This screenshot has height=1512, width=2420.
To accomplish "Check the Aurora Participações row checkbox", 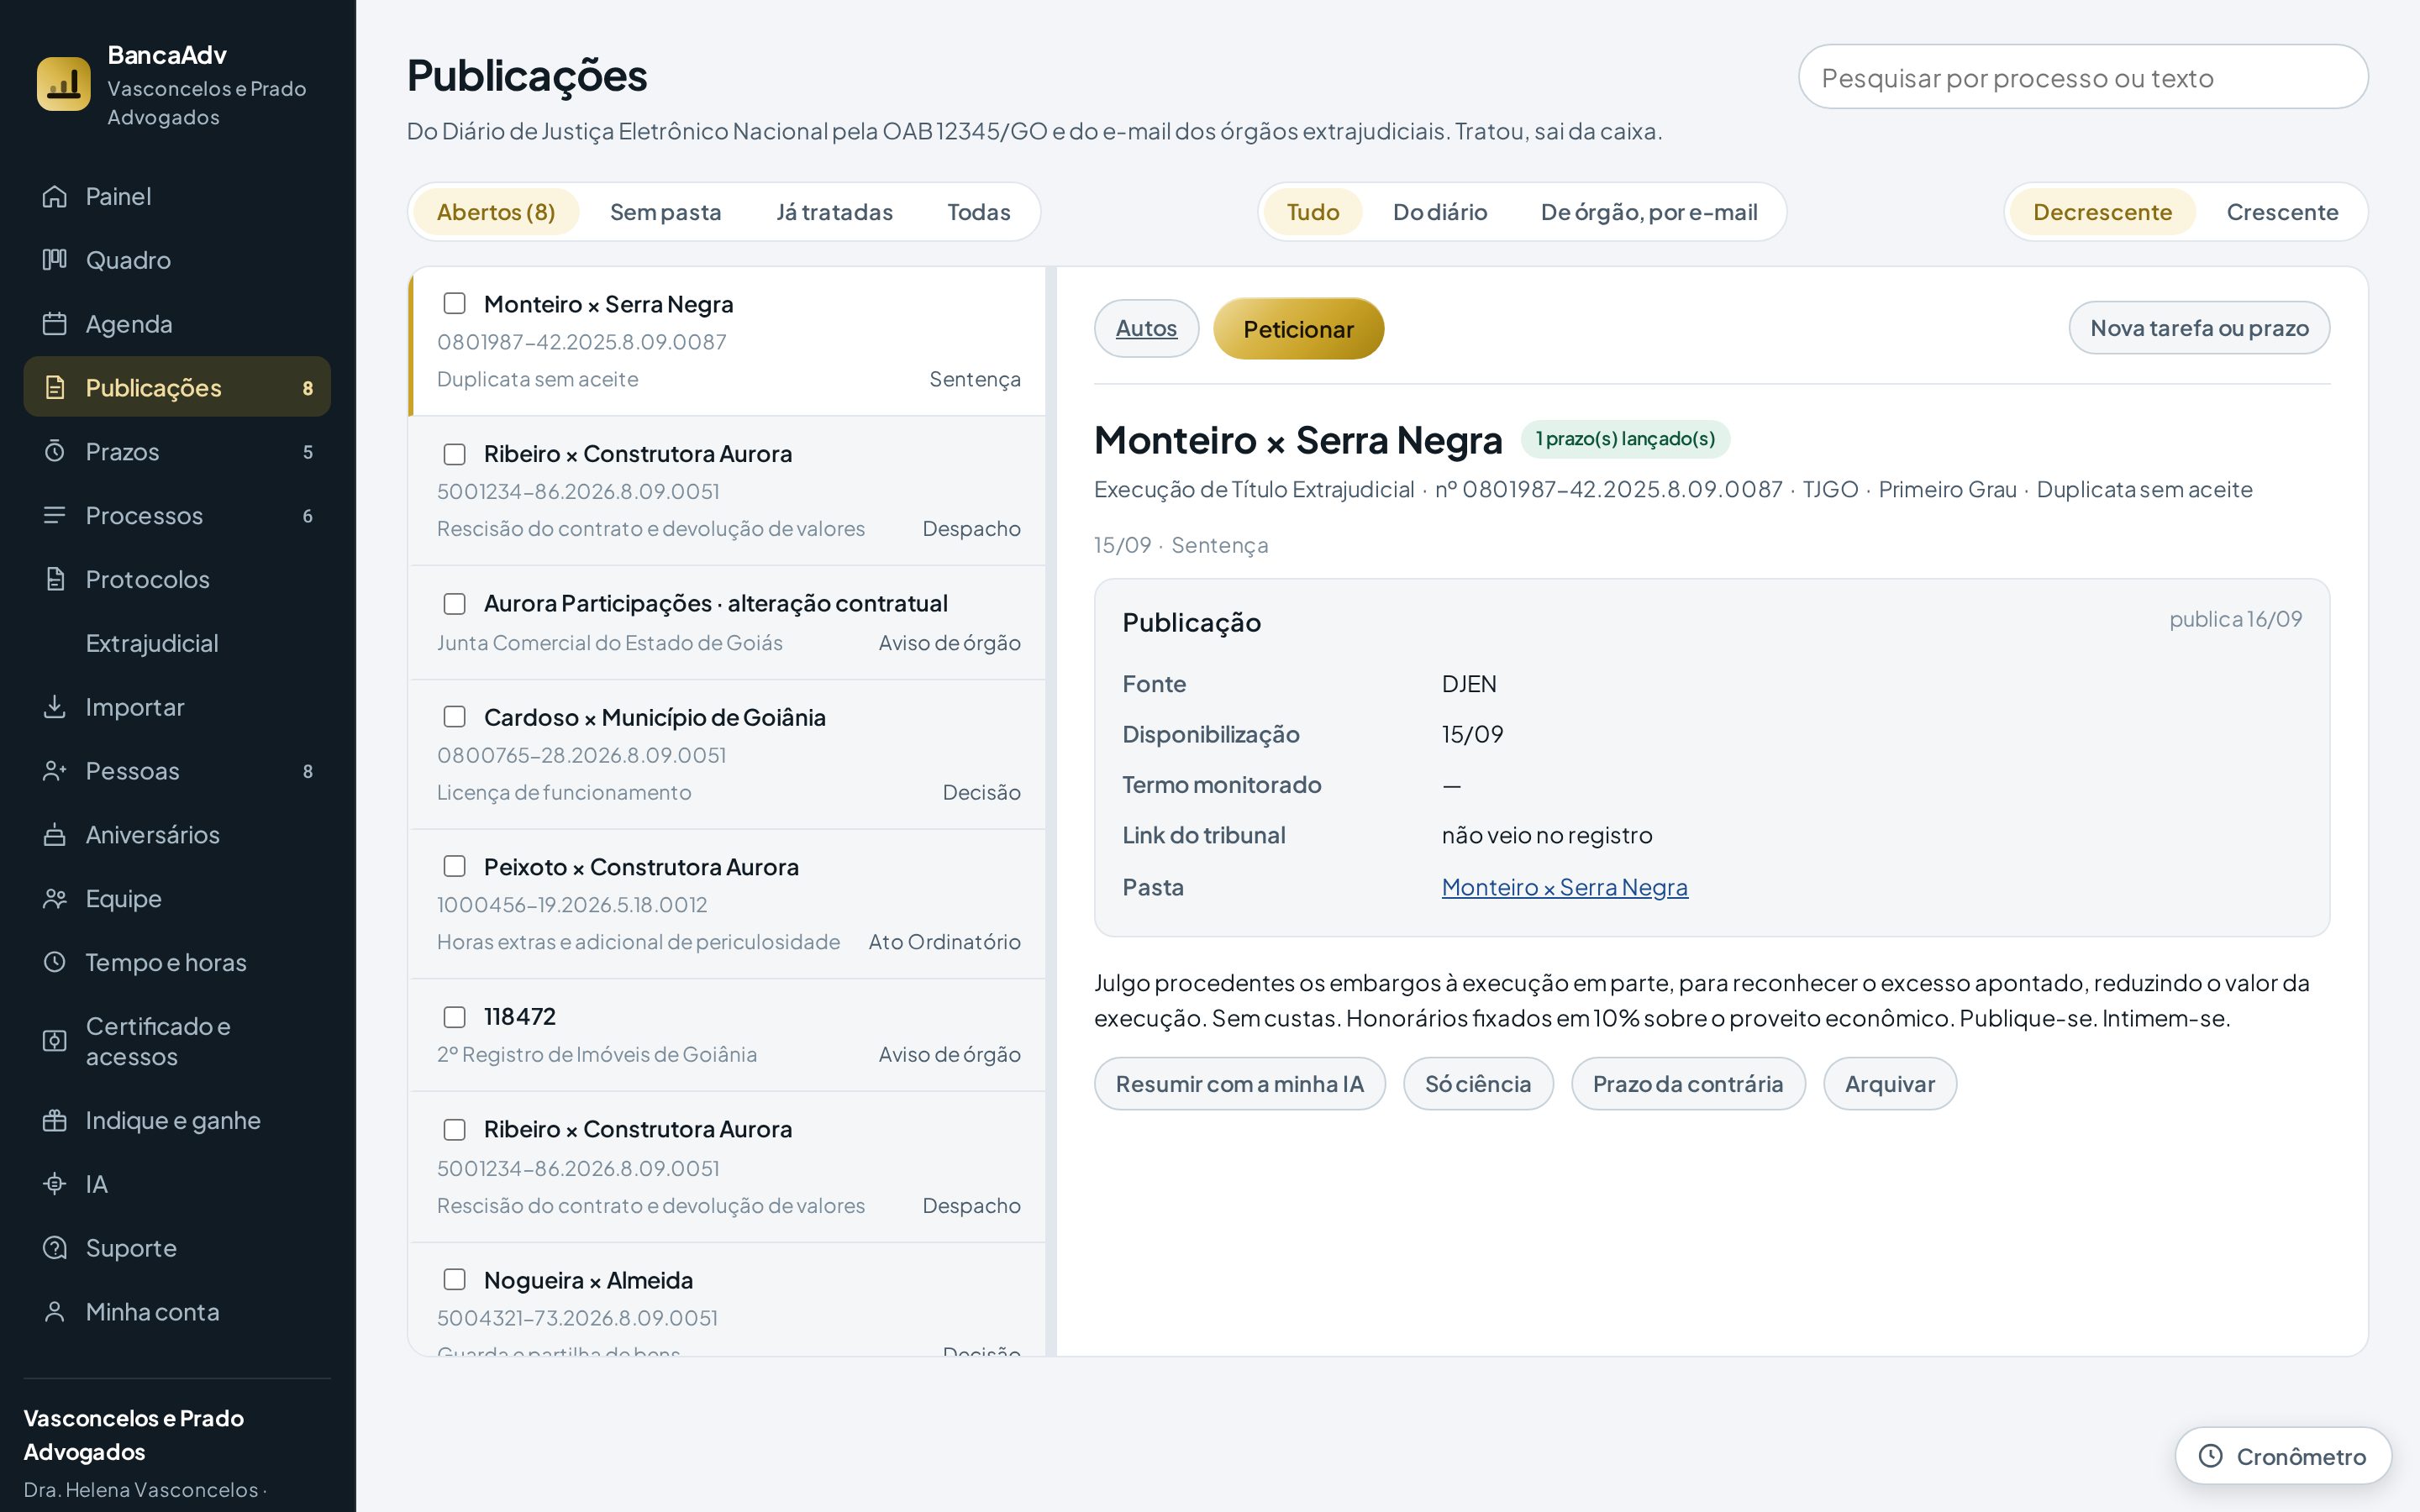I will pos(455,603).
